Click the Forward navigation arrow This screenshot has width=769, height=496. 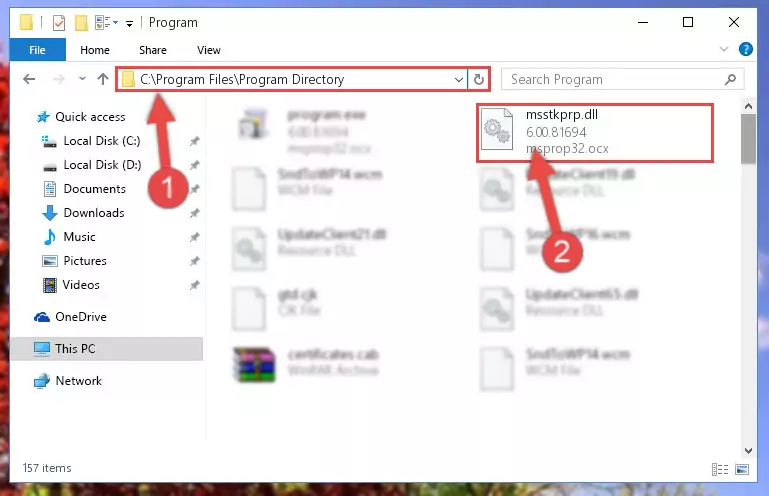pos(58,79)
